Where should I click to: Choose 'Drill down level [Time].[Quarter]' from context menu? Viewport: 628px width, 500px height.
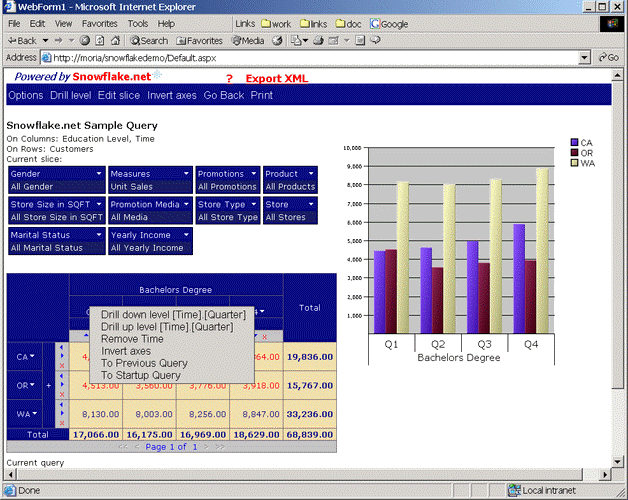(x=173, y=315)
